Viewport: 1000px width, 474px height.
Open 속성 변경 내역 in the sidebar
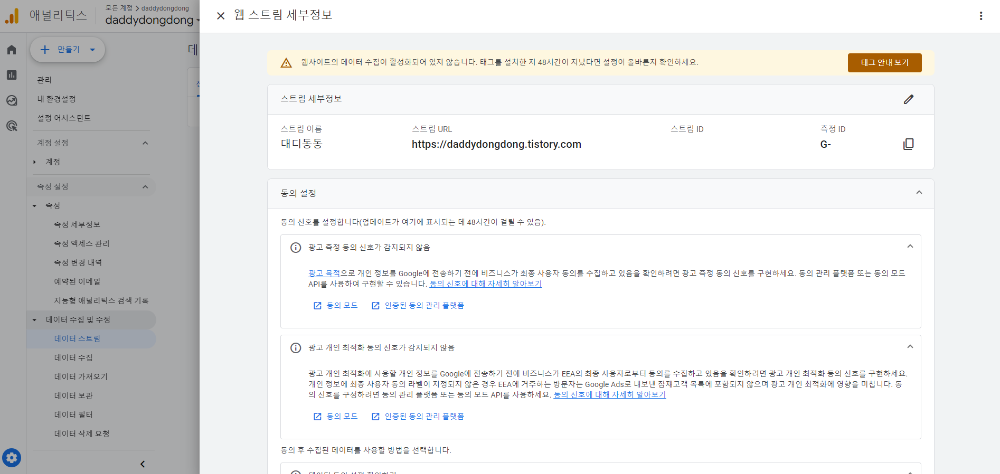(77, 262)
